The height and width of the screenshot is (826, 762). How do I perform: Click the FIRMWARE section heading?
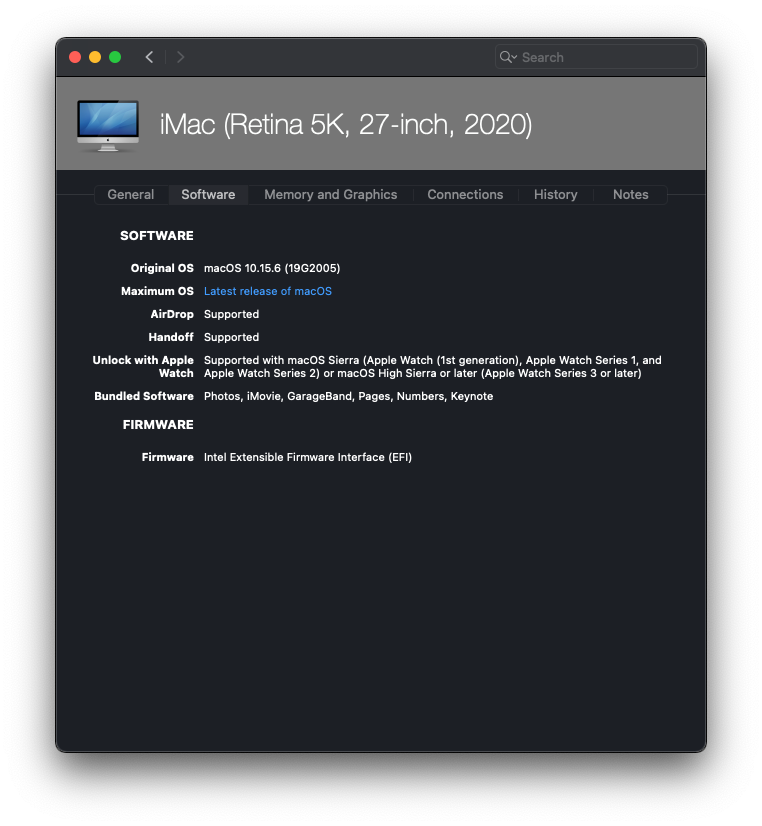158,425
